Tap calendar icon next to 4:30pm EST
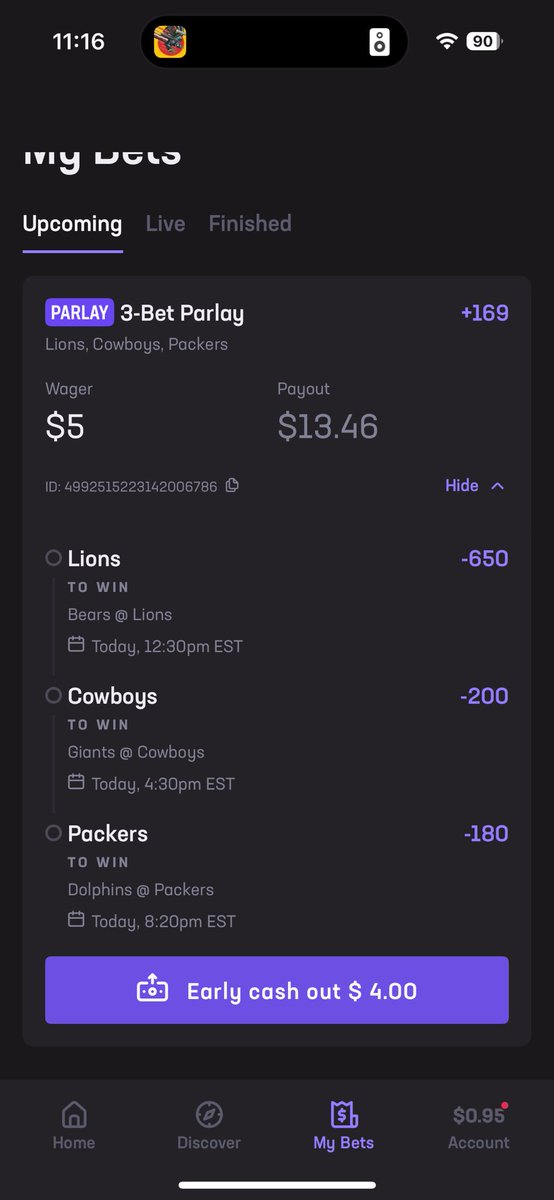The width and height of the screenshot is (554, 1200). pos(76,782)
